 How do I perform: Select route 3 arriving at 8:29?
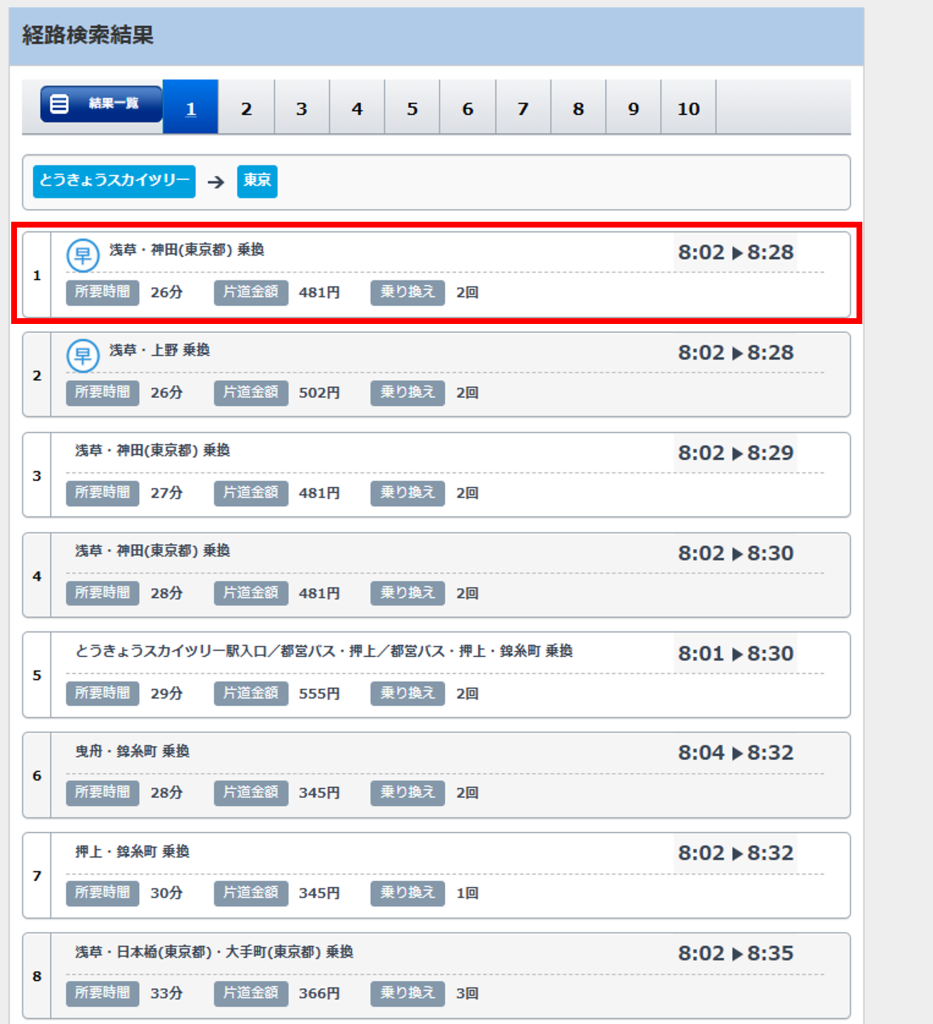[x=436, y=475]
